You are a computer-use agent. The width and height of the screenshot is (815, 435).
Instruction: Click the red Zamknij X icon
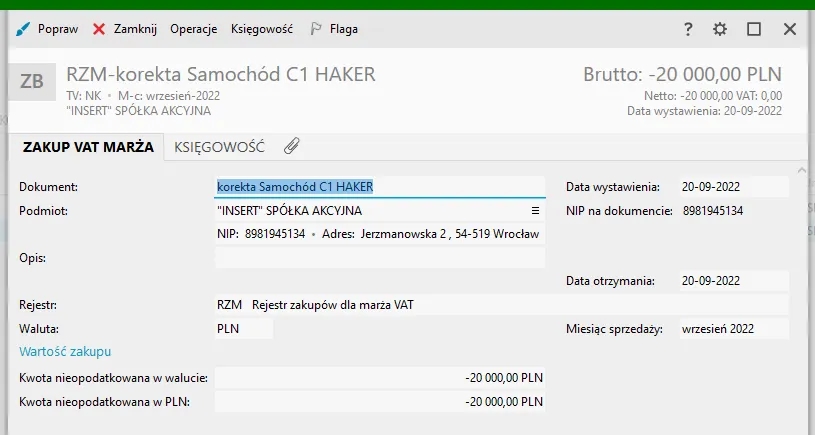point(99,29)
